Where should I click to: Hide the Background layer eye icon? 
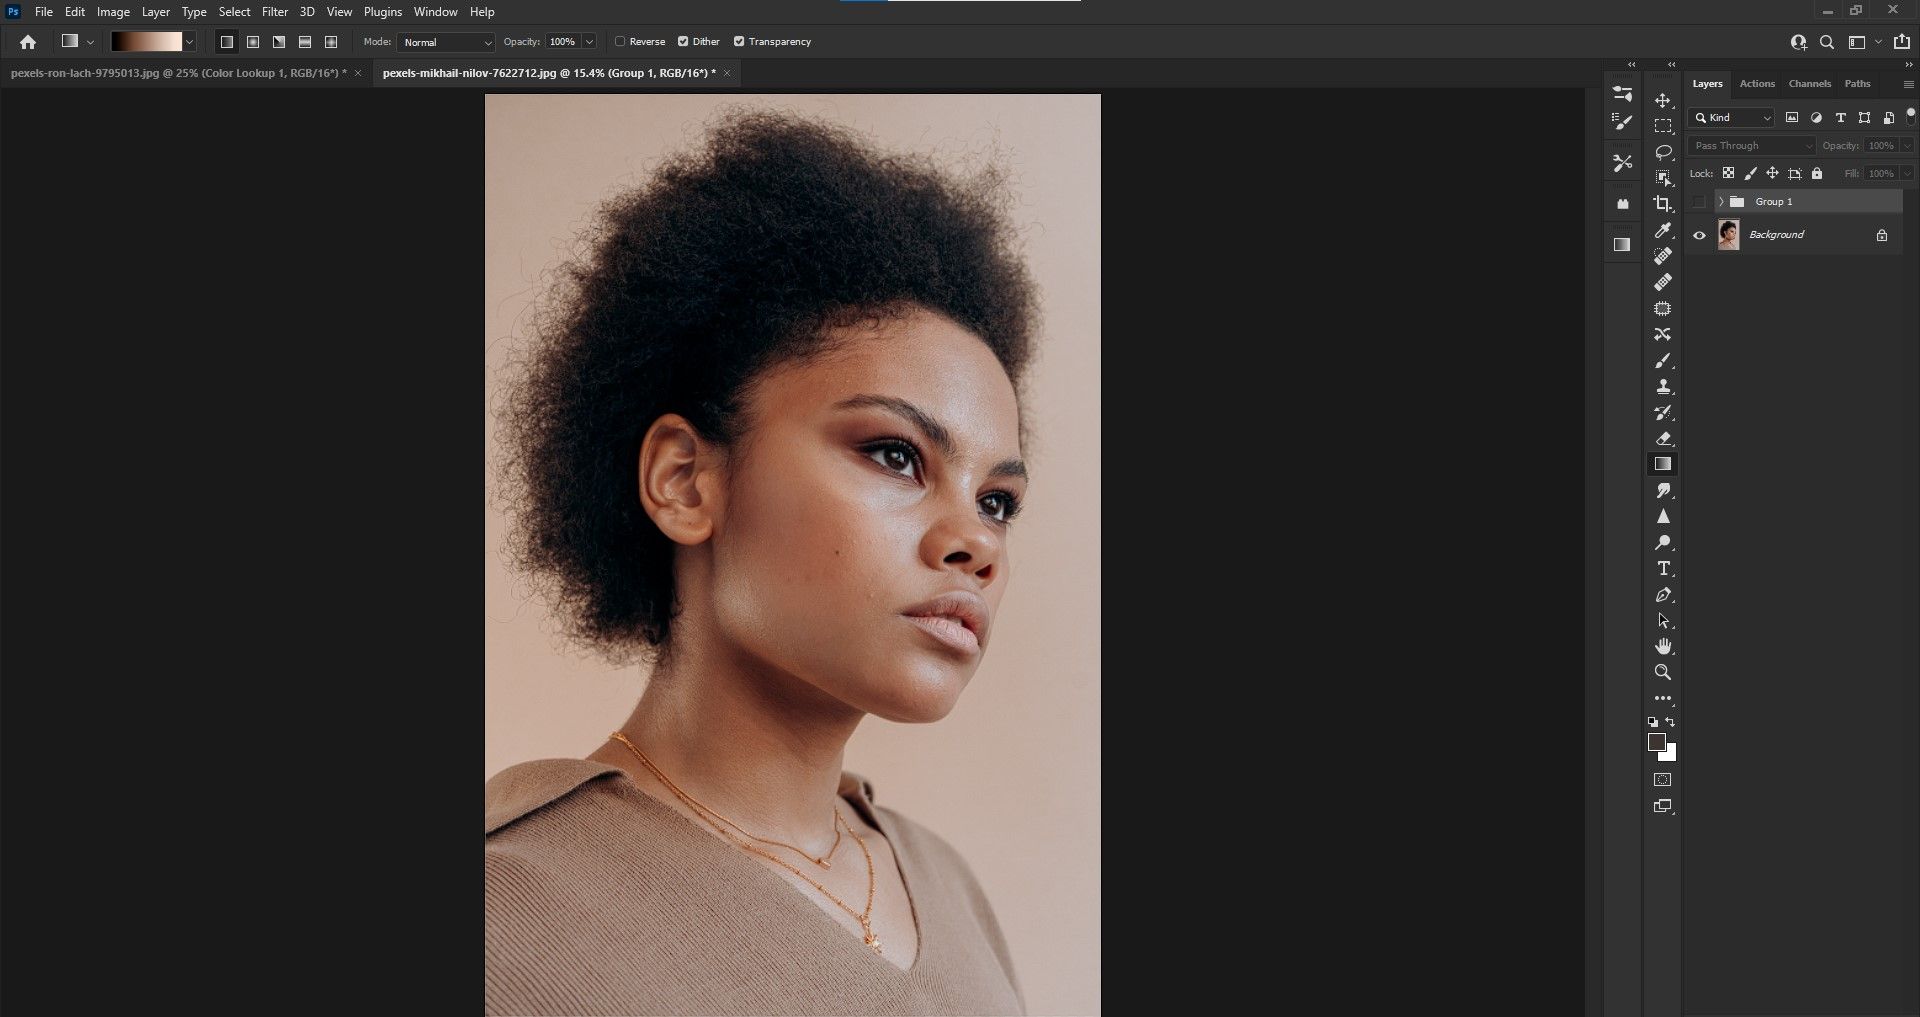pos(1699,236)
